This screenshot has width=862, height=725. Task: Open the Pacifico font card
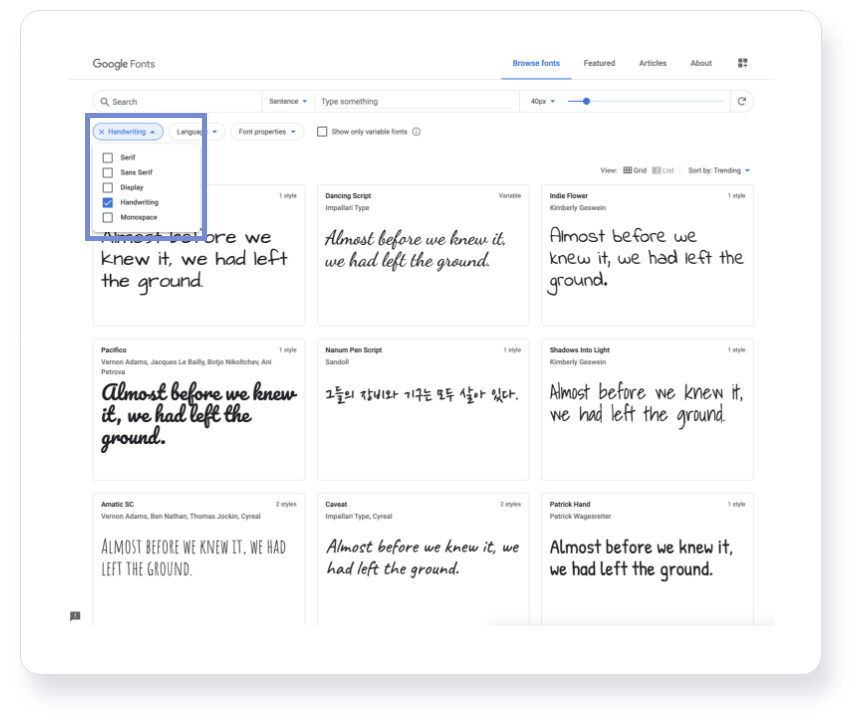pos(199,409)
